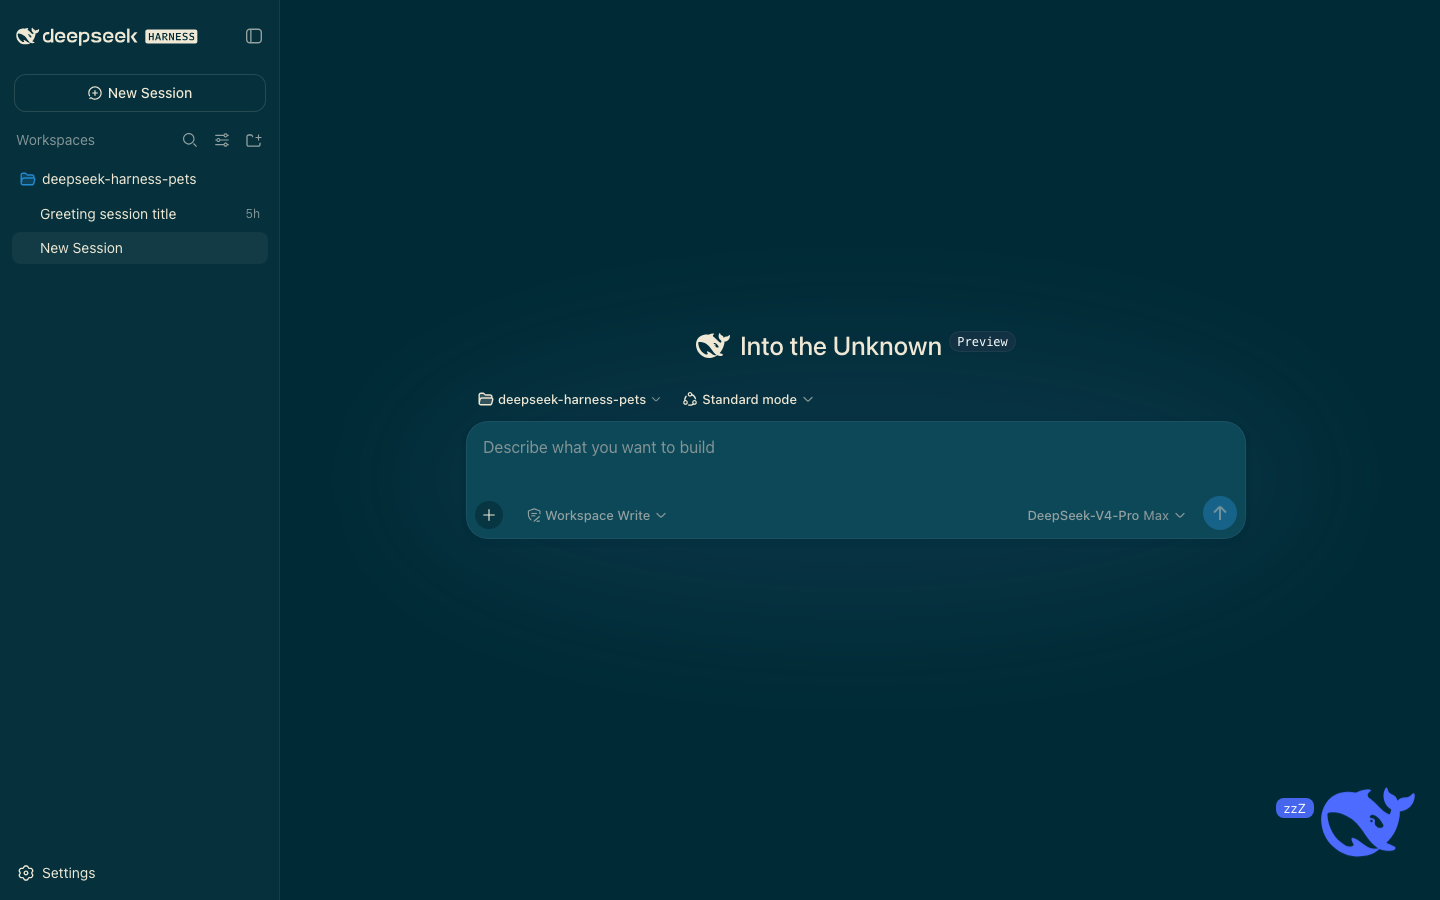1440x900 pixels.
Task: Click the zzZ sleep bubble
Action: (x=1294, y=808)
